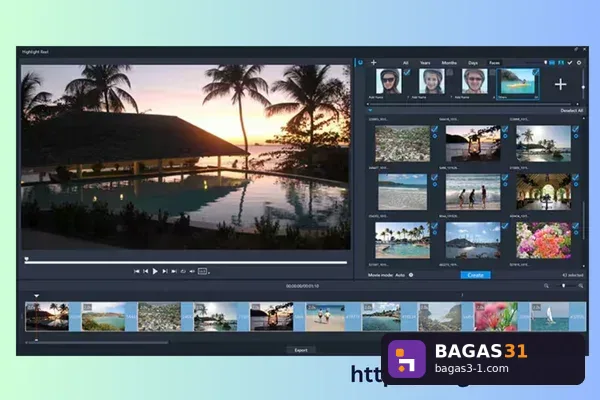Click media list scroll up arrow

point(584,118)
